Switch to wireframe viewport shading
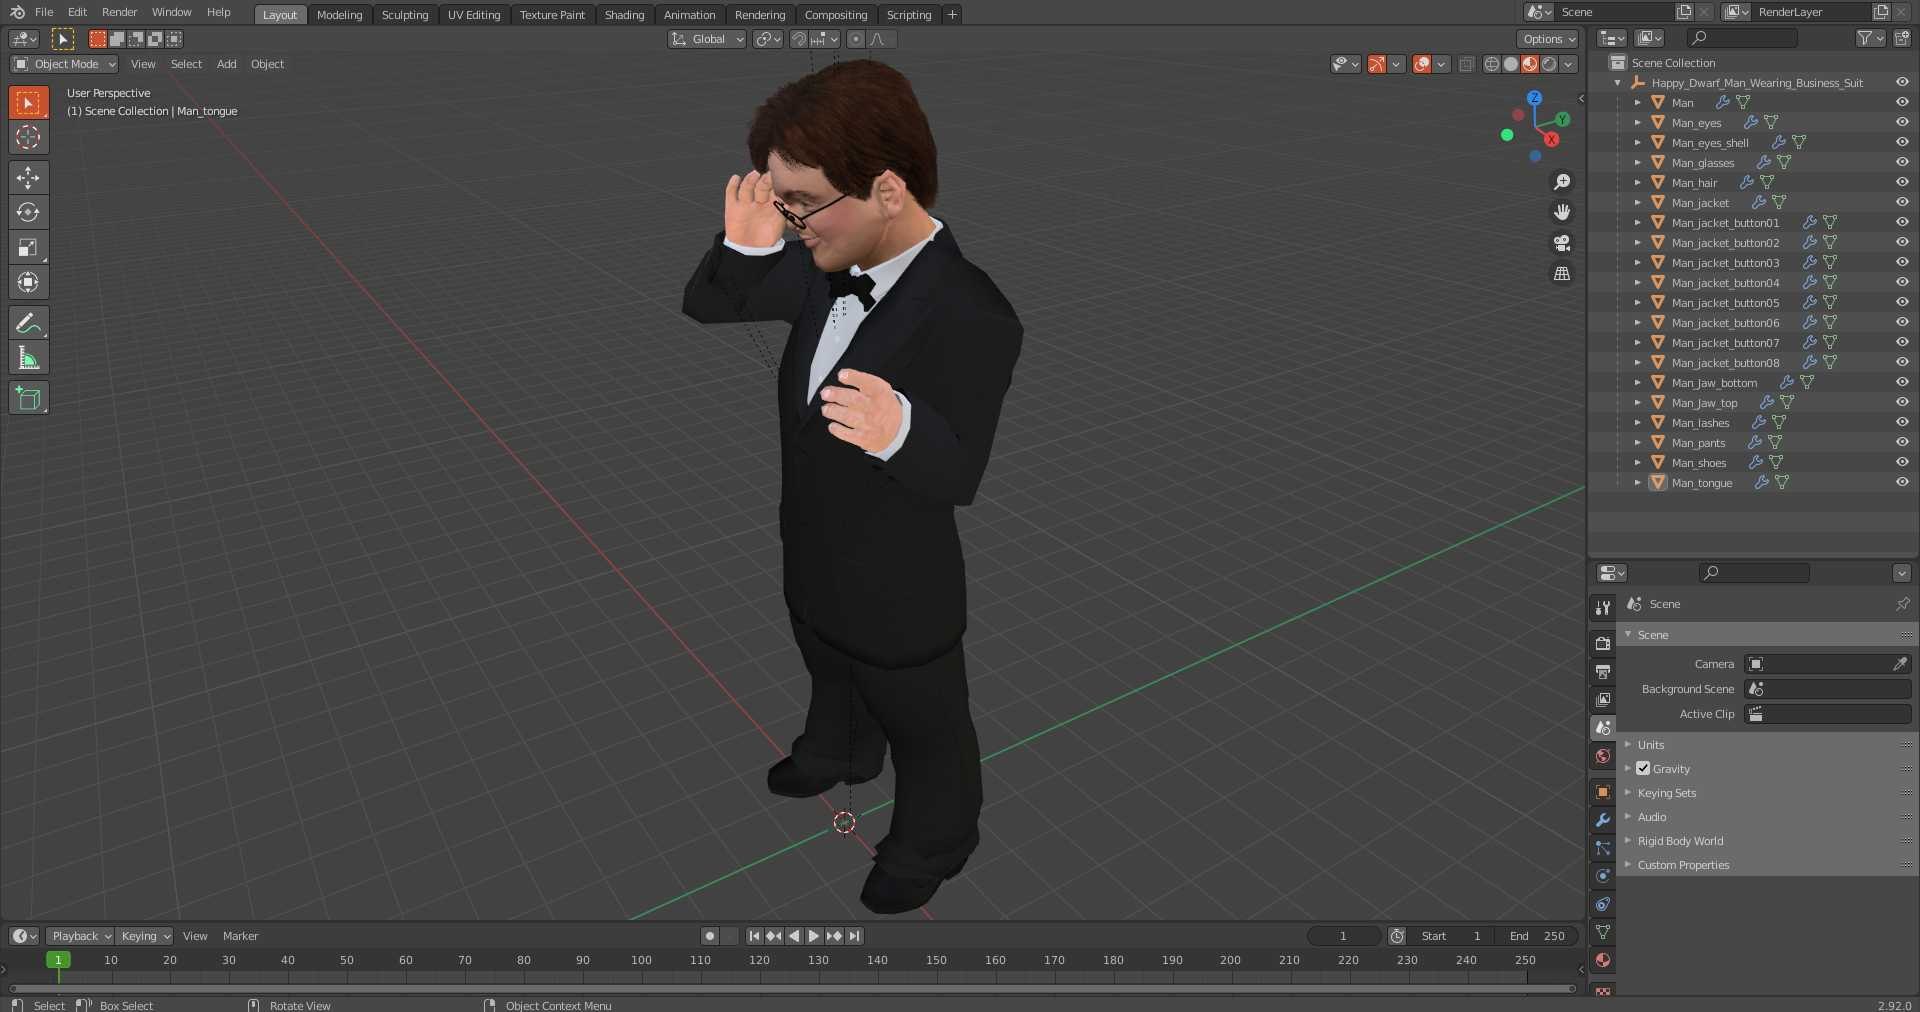Image resolution: width=1920 pixels, height=1012 pixels. click(x=1492, y=64)
